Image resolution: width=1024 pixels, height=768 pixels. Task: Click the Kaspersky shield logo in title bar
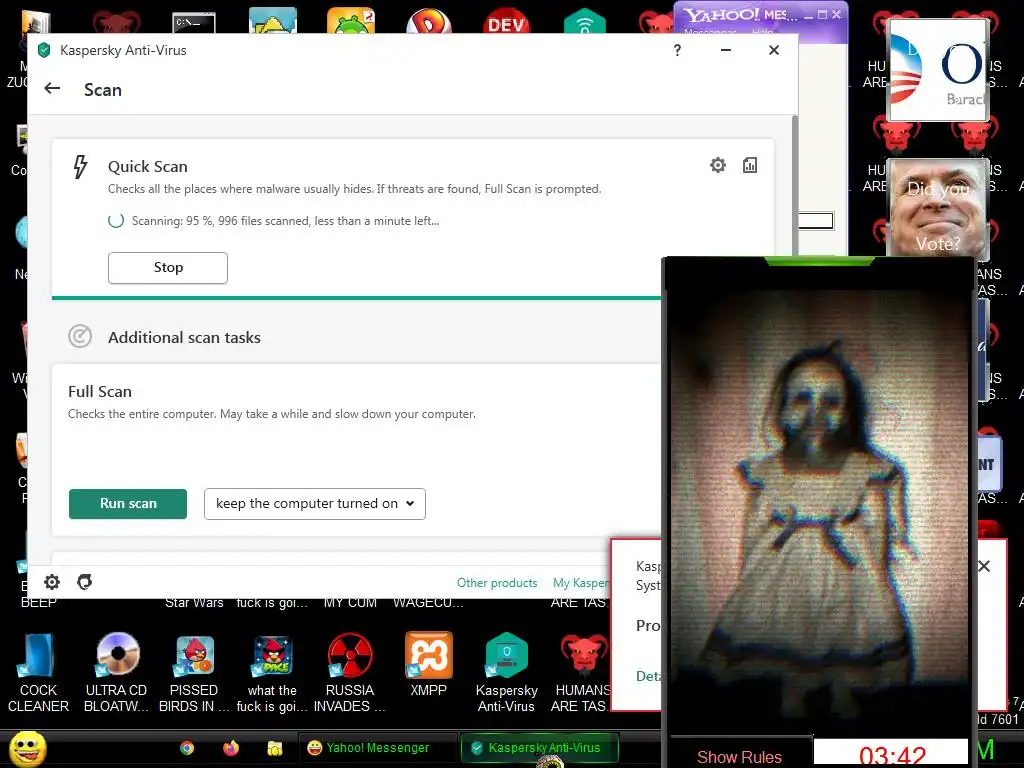[x=44, y=50]
